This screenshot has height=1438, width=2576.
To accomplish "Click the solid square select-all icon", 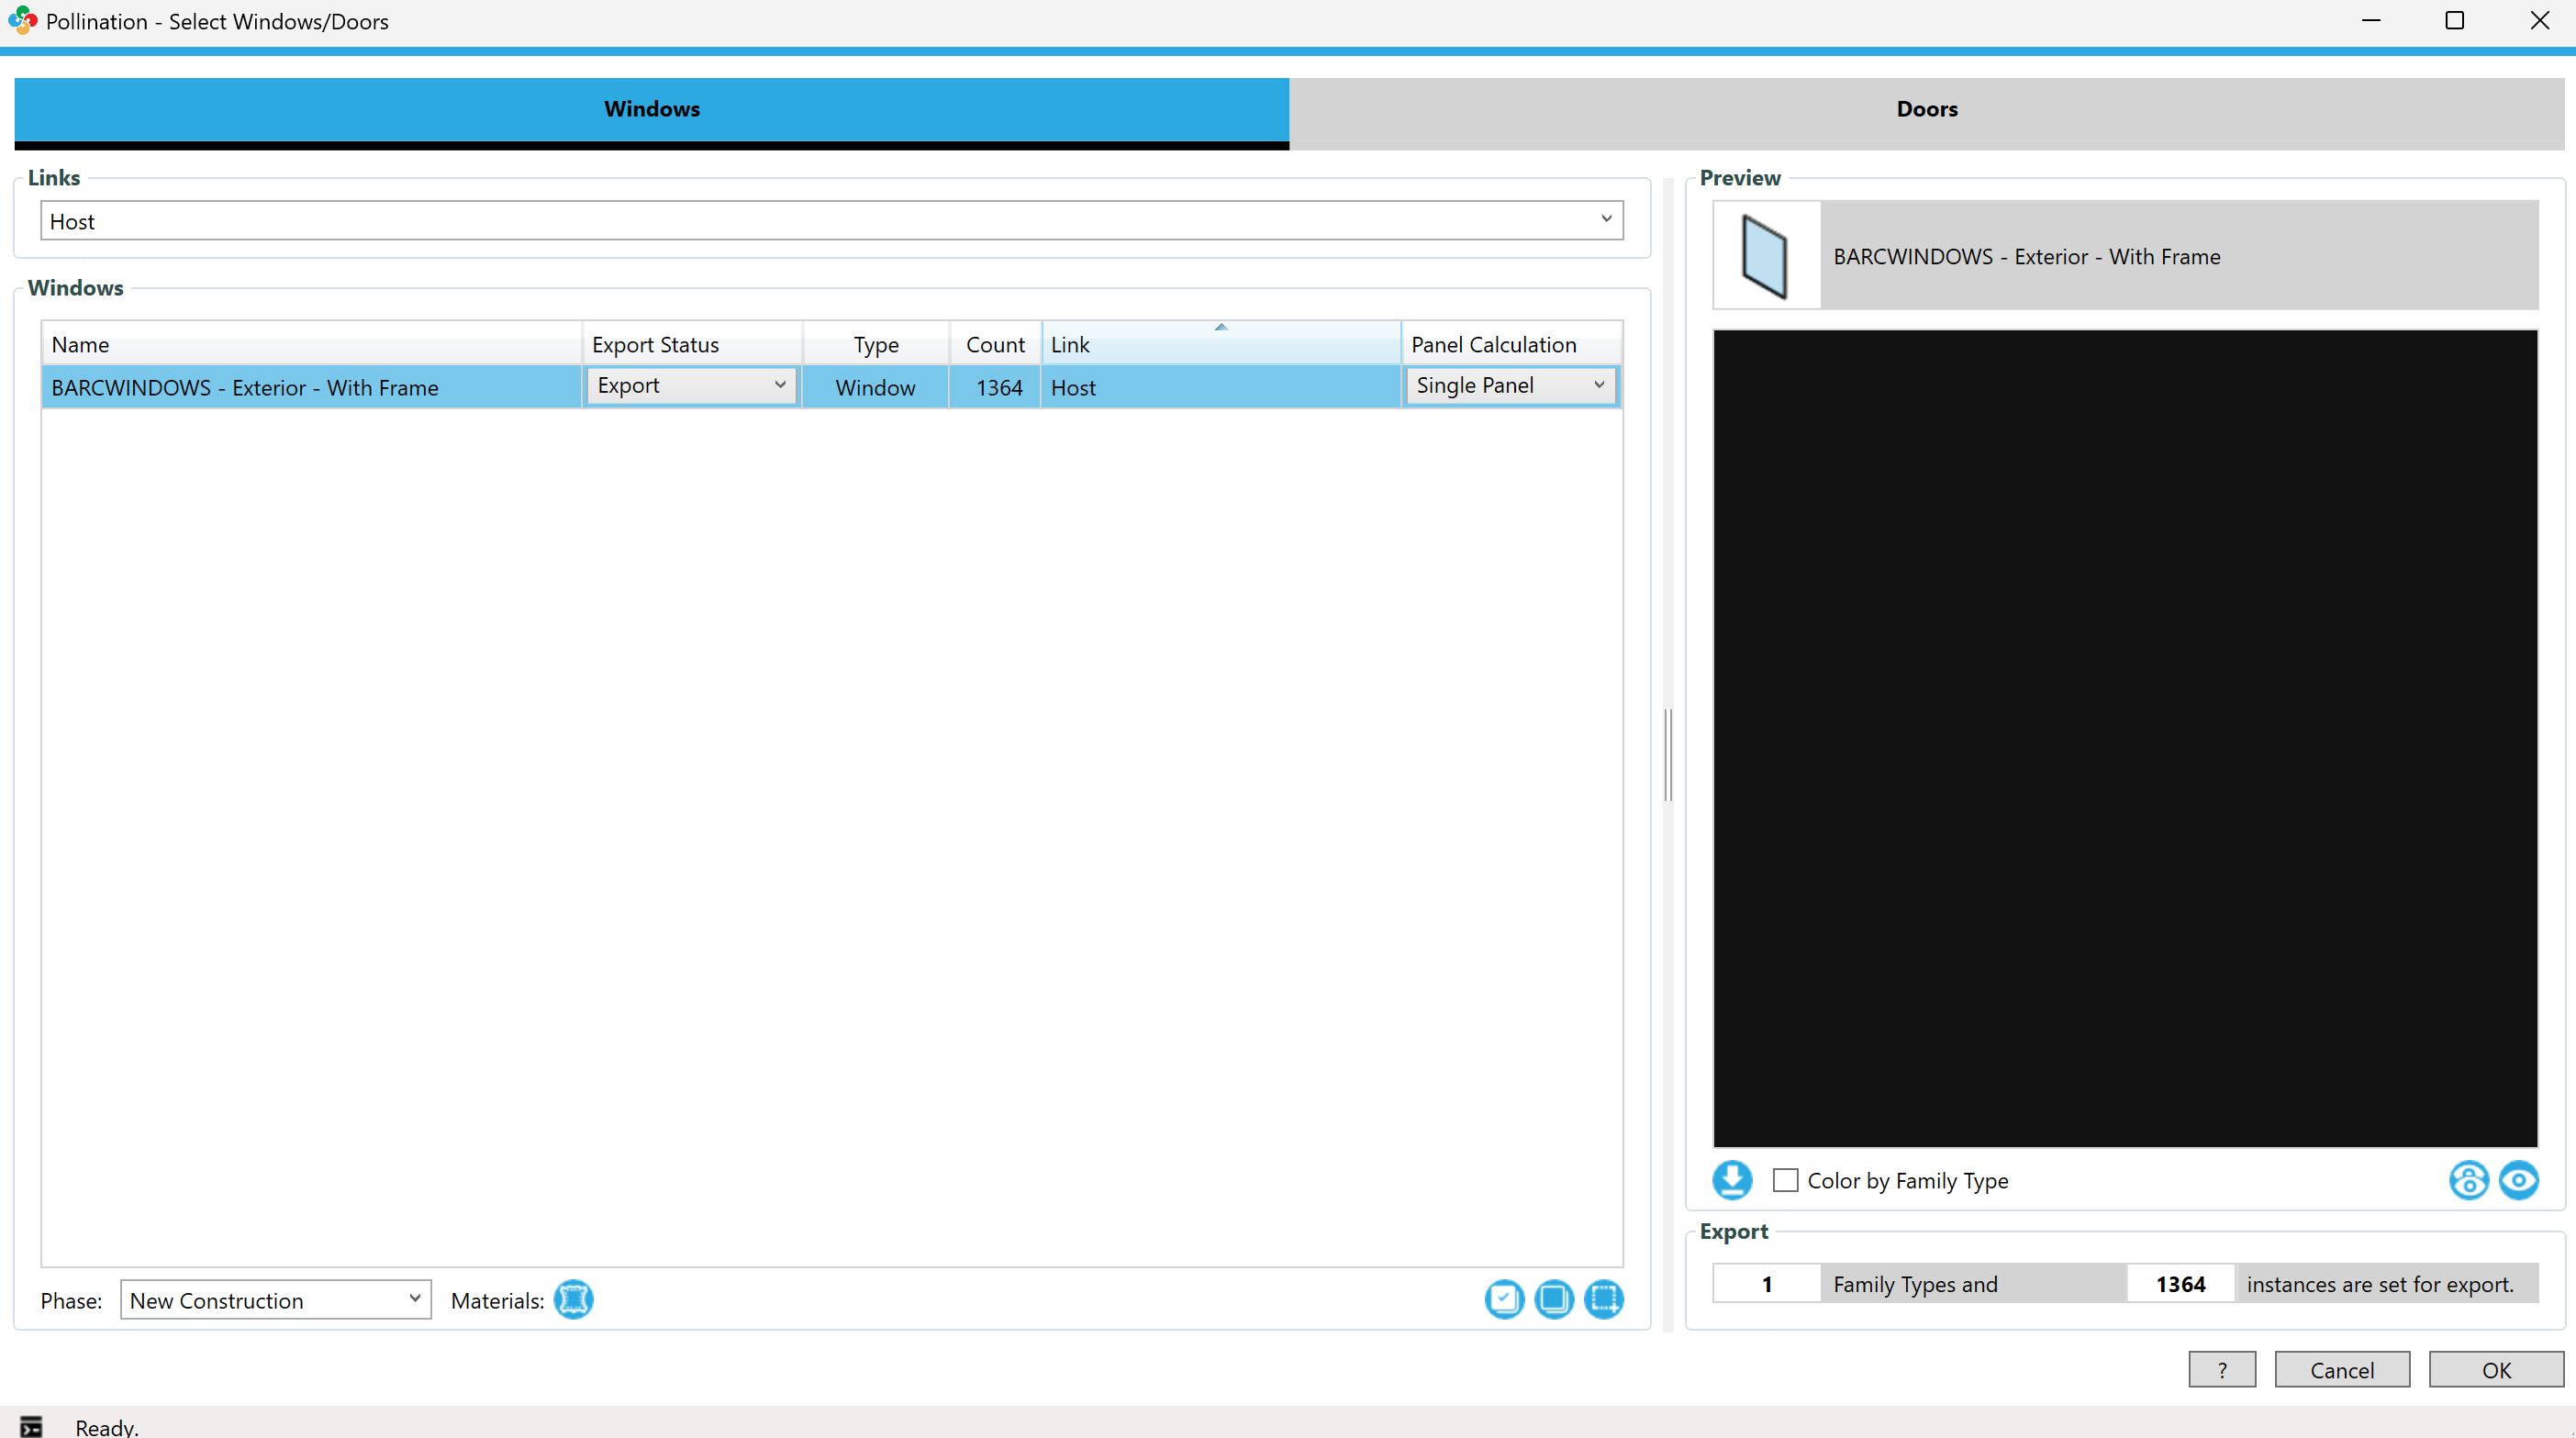I will pos(1554,1299).
